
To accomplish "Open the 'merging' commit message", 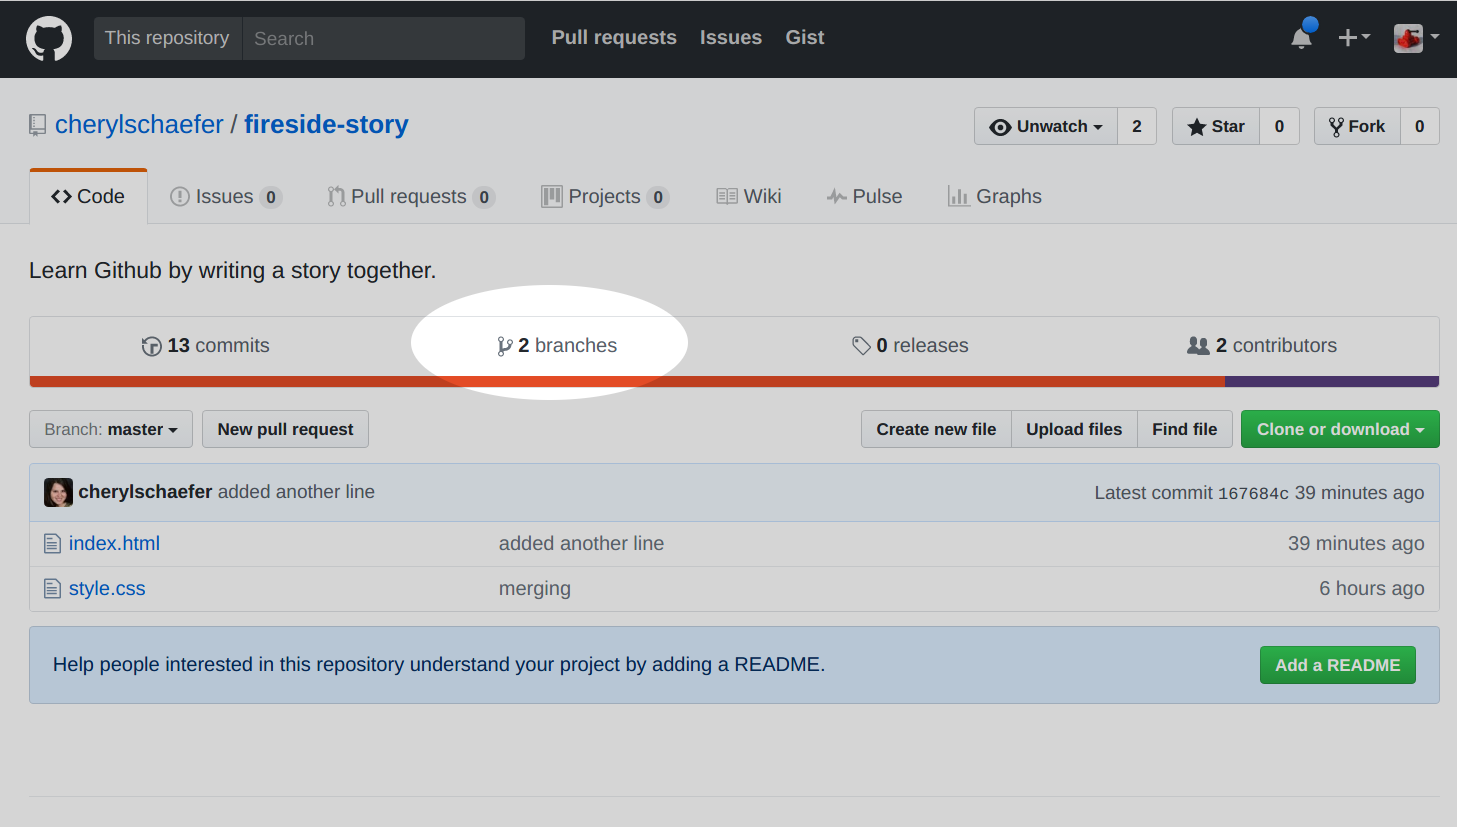I will click(535, 589).
